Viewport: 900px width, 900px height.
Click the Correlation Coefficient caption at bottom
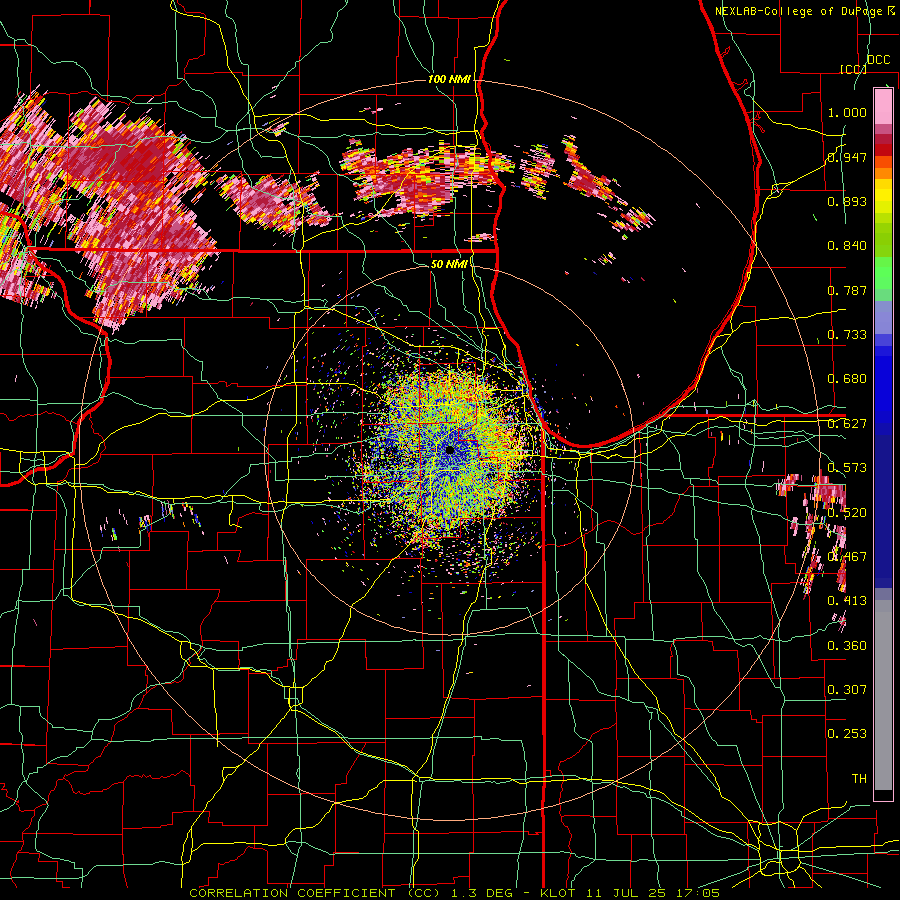pos(454,893)
